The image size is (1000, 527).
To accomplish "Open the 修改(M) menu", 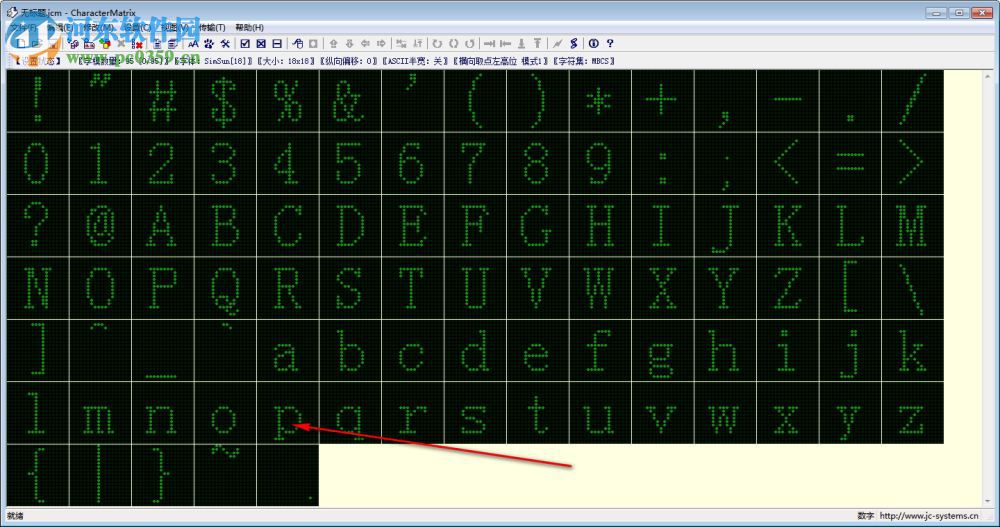I will tap(98, 27).
